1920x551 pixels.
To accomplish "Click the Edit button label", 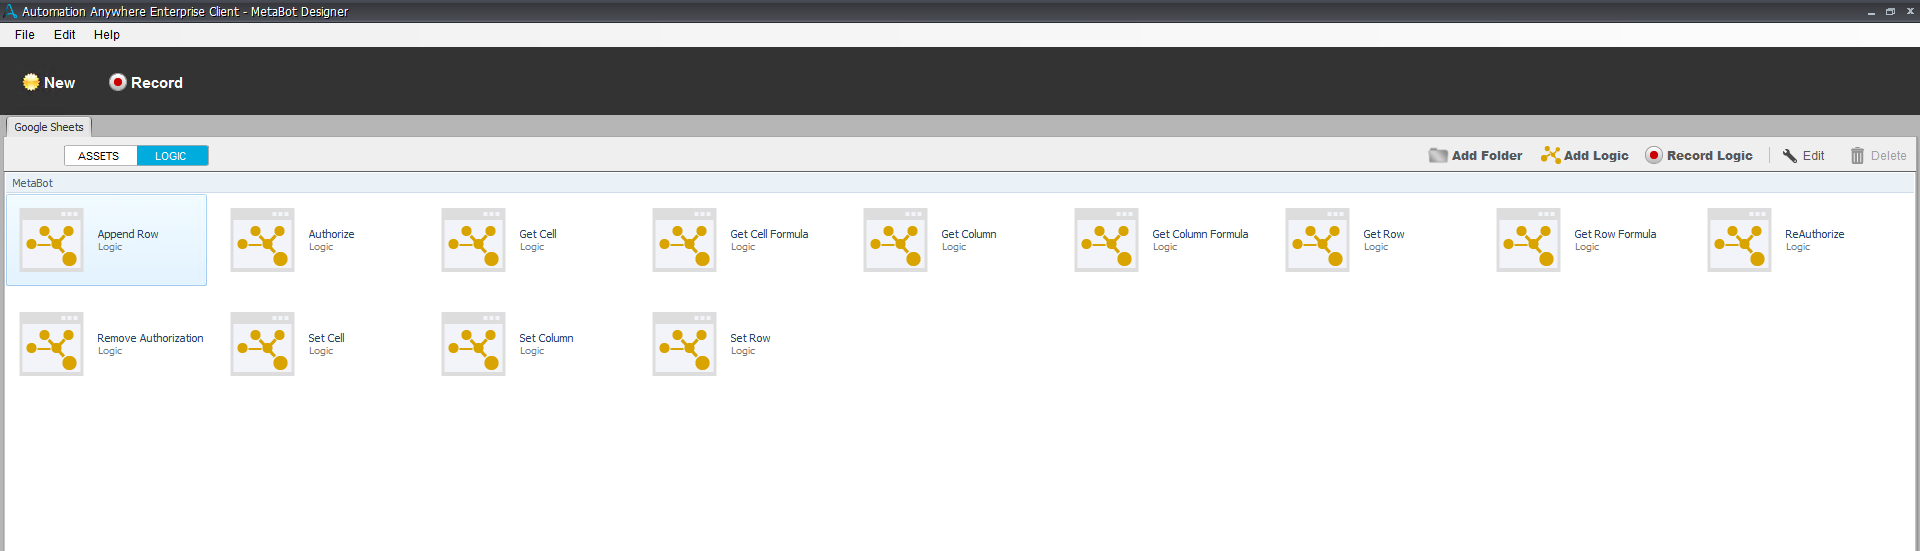I will 1813,156.
